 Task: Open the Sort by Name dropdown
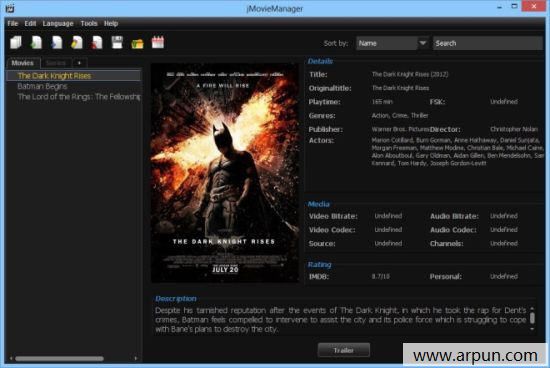392,43
